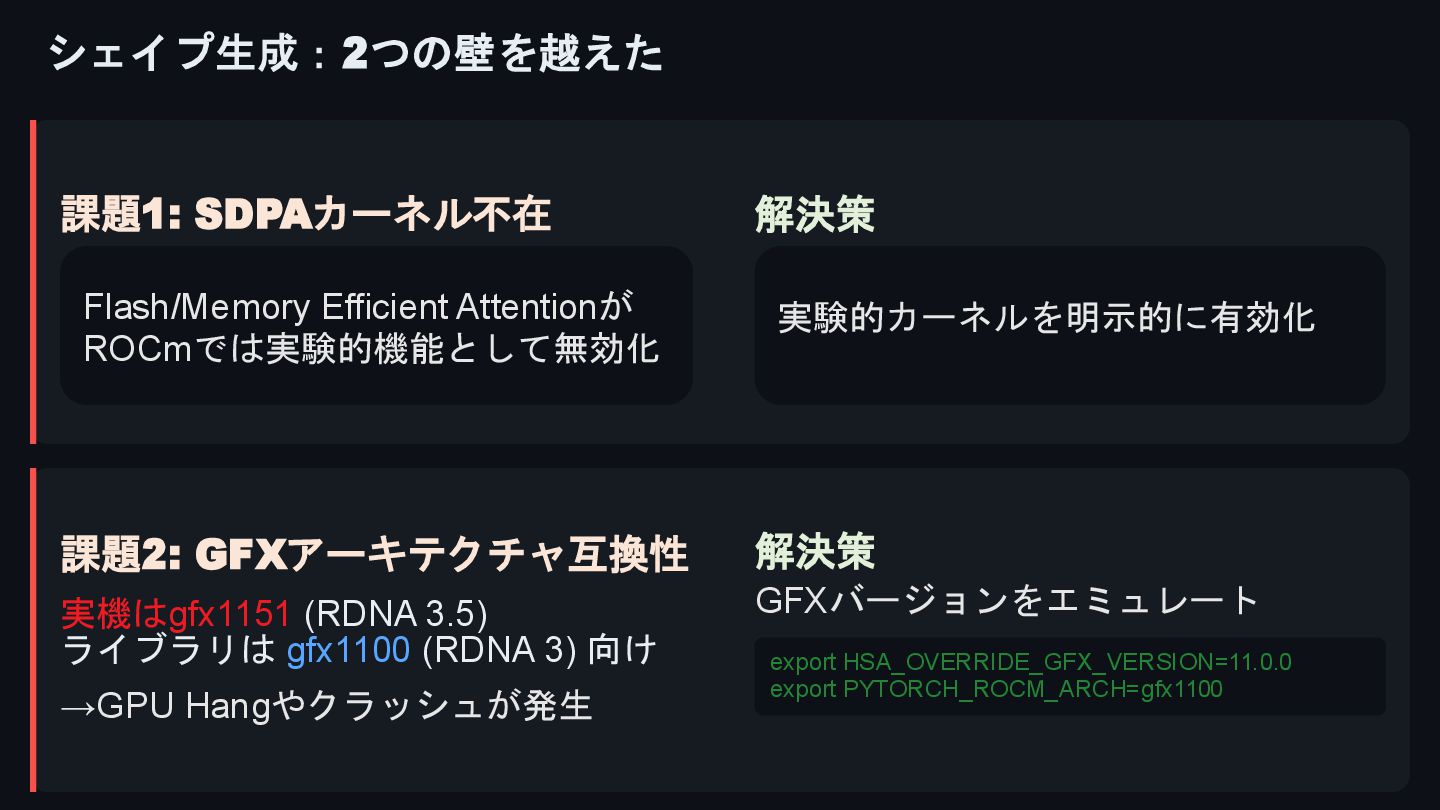1440x810 pixels.
Task: Select the line →GPU Hangやクラッシュが発生
Action: point(327,706)
